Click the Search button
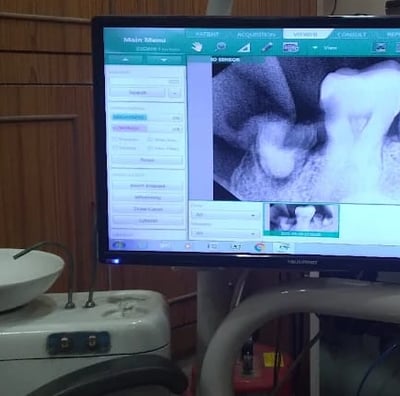This screenshot has height=396, width=400. [137, 92]
